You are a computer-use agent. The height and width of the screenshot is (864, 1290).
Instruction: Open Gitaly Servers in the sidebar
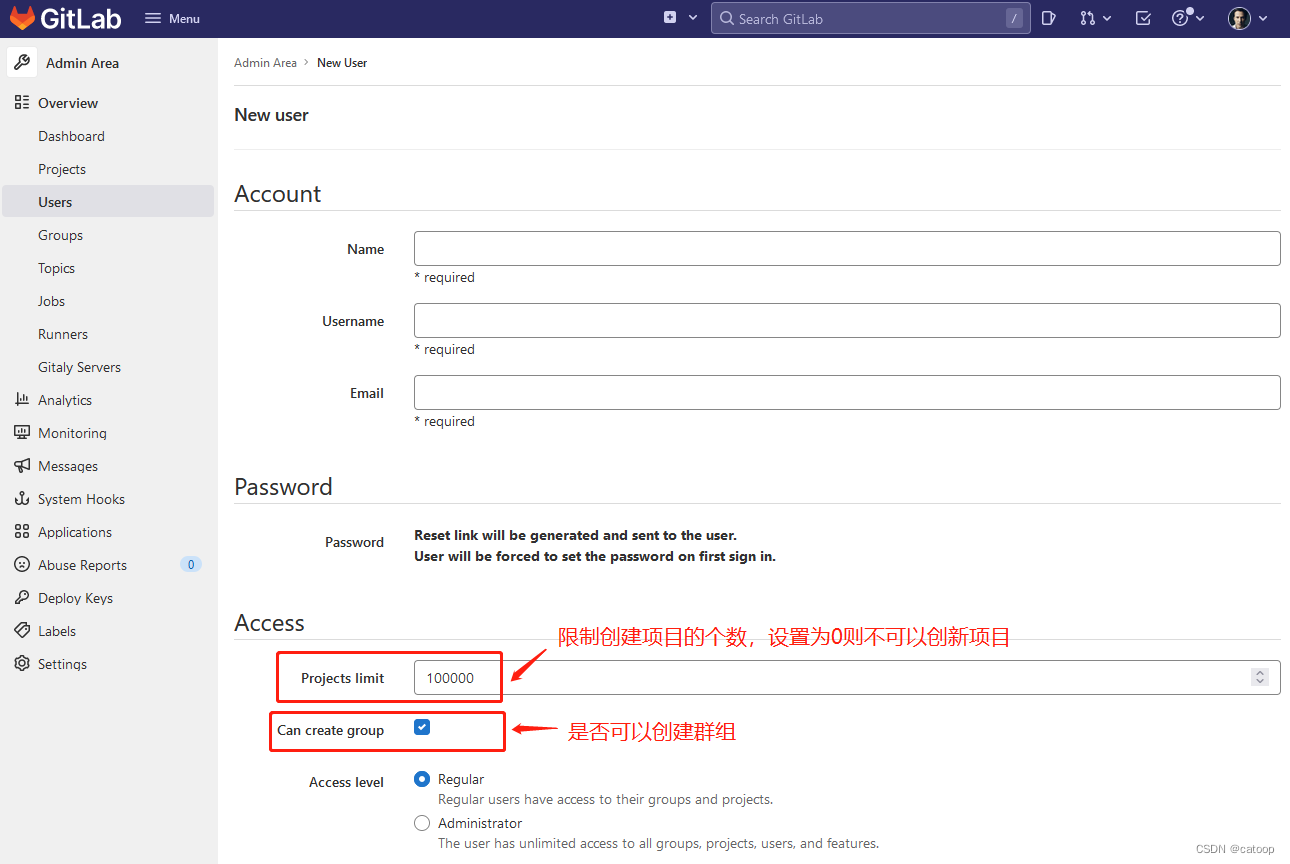79,367
